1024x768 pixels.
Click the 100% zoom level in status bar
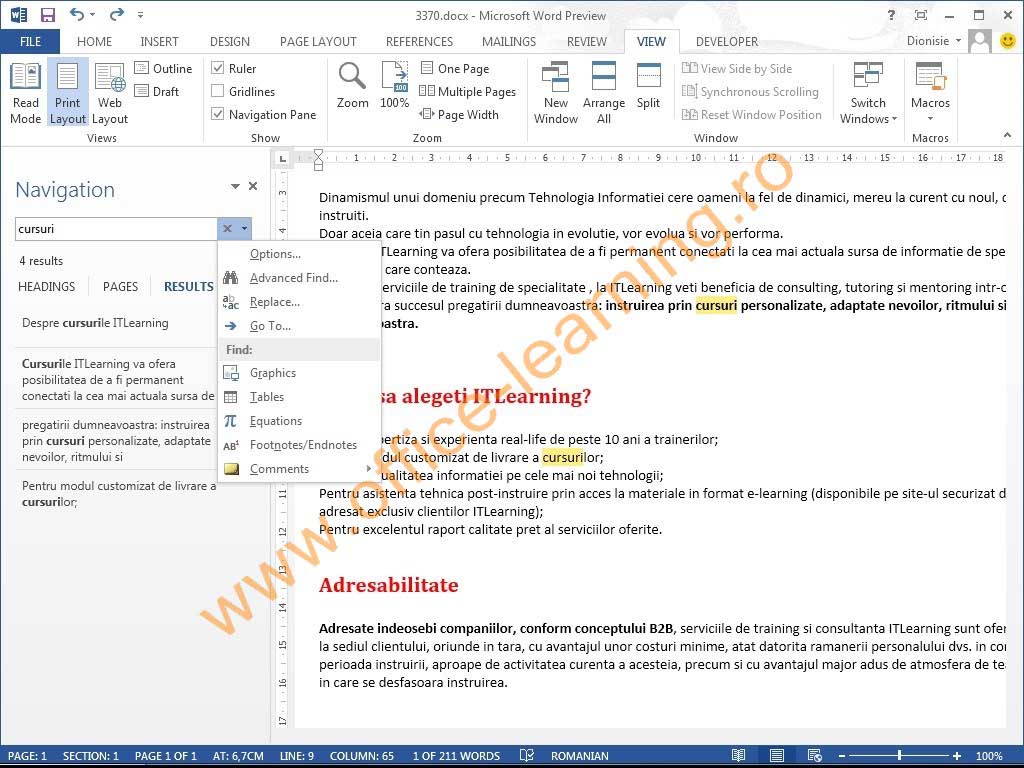989,756
